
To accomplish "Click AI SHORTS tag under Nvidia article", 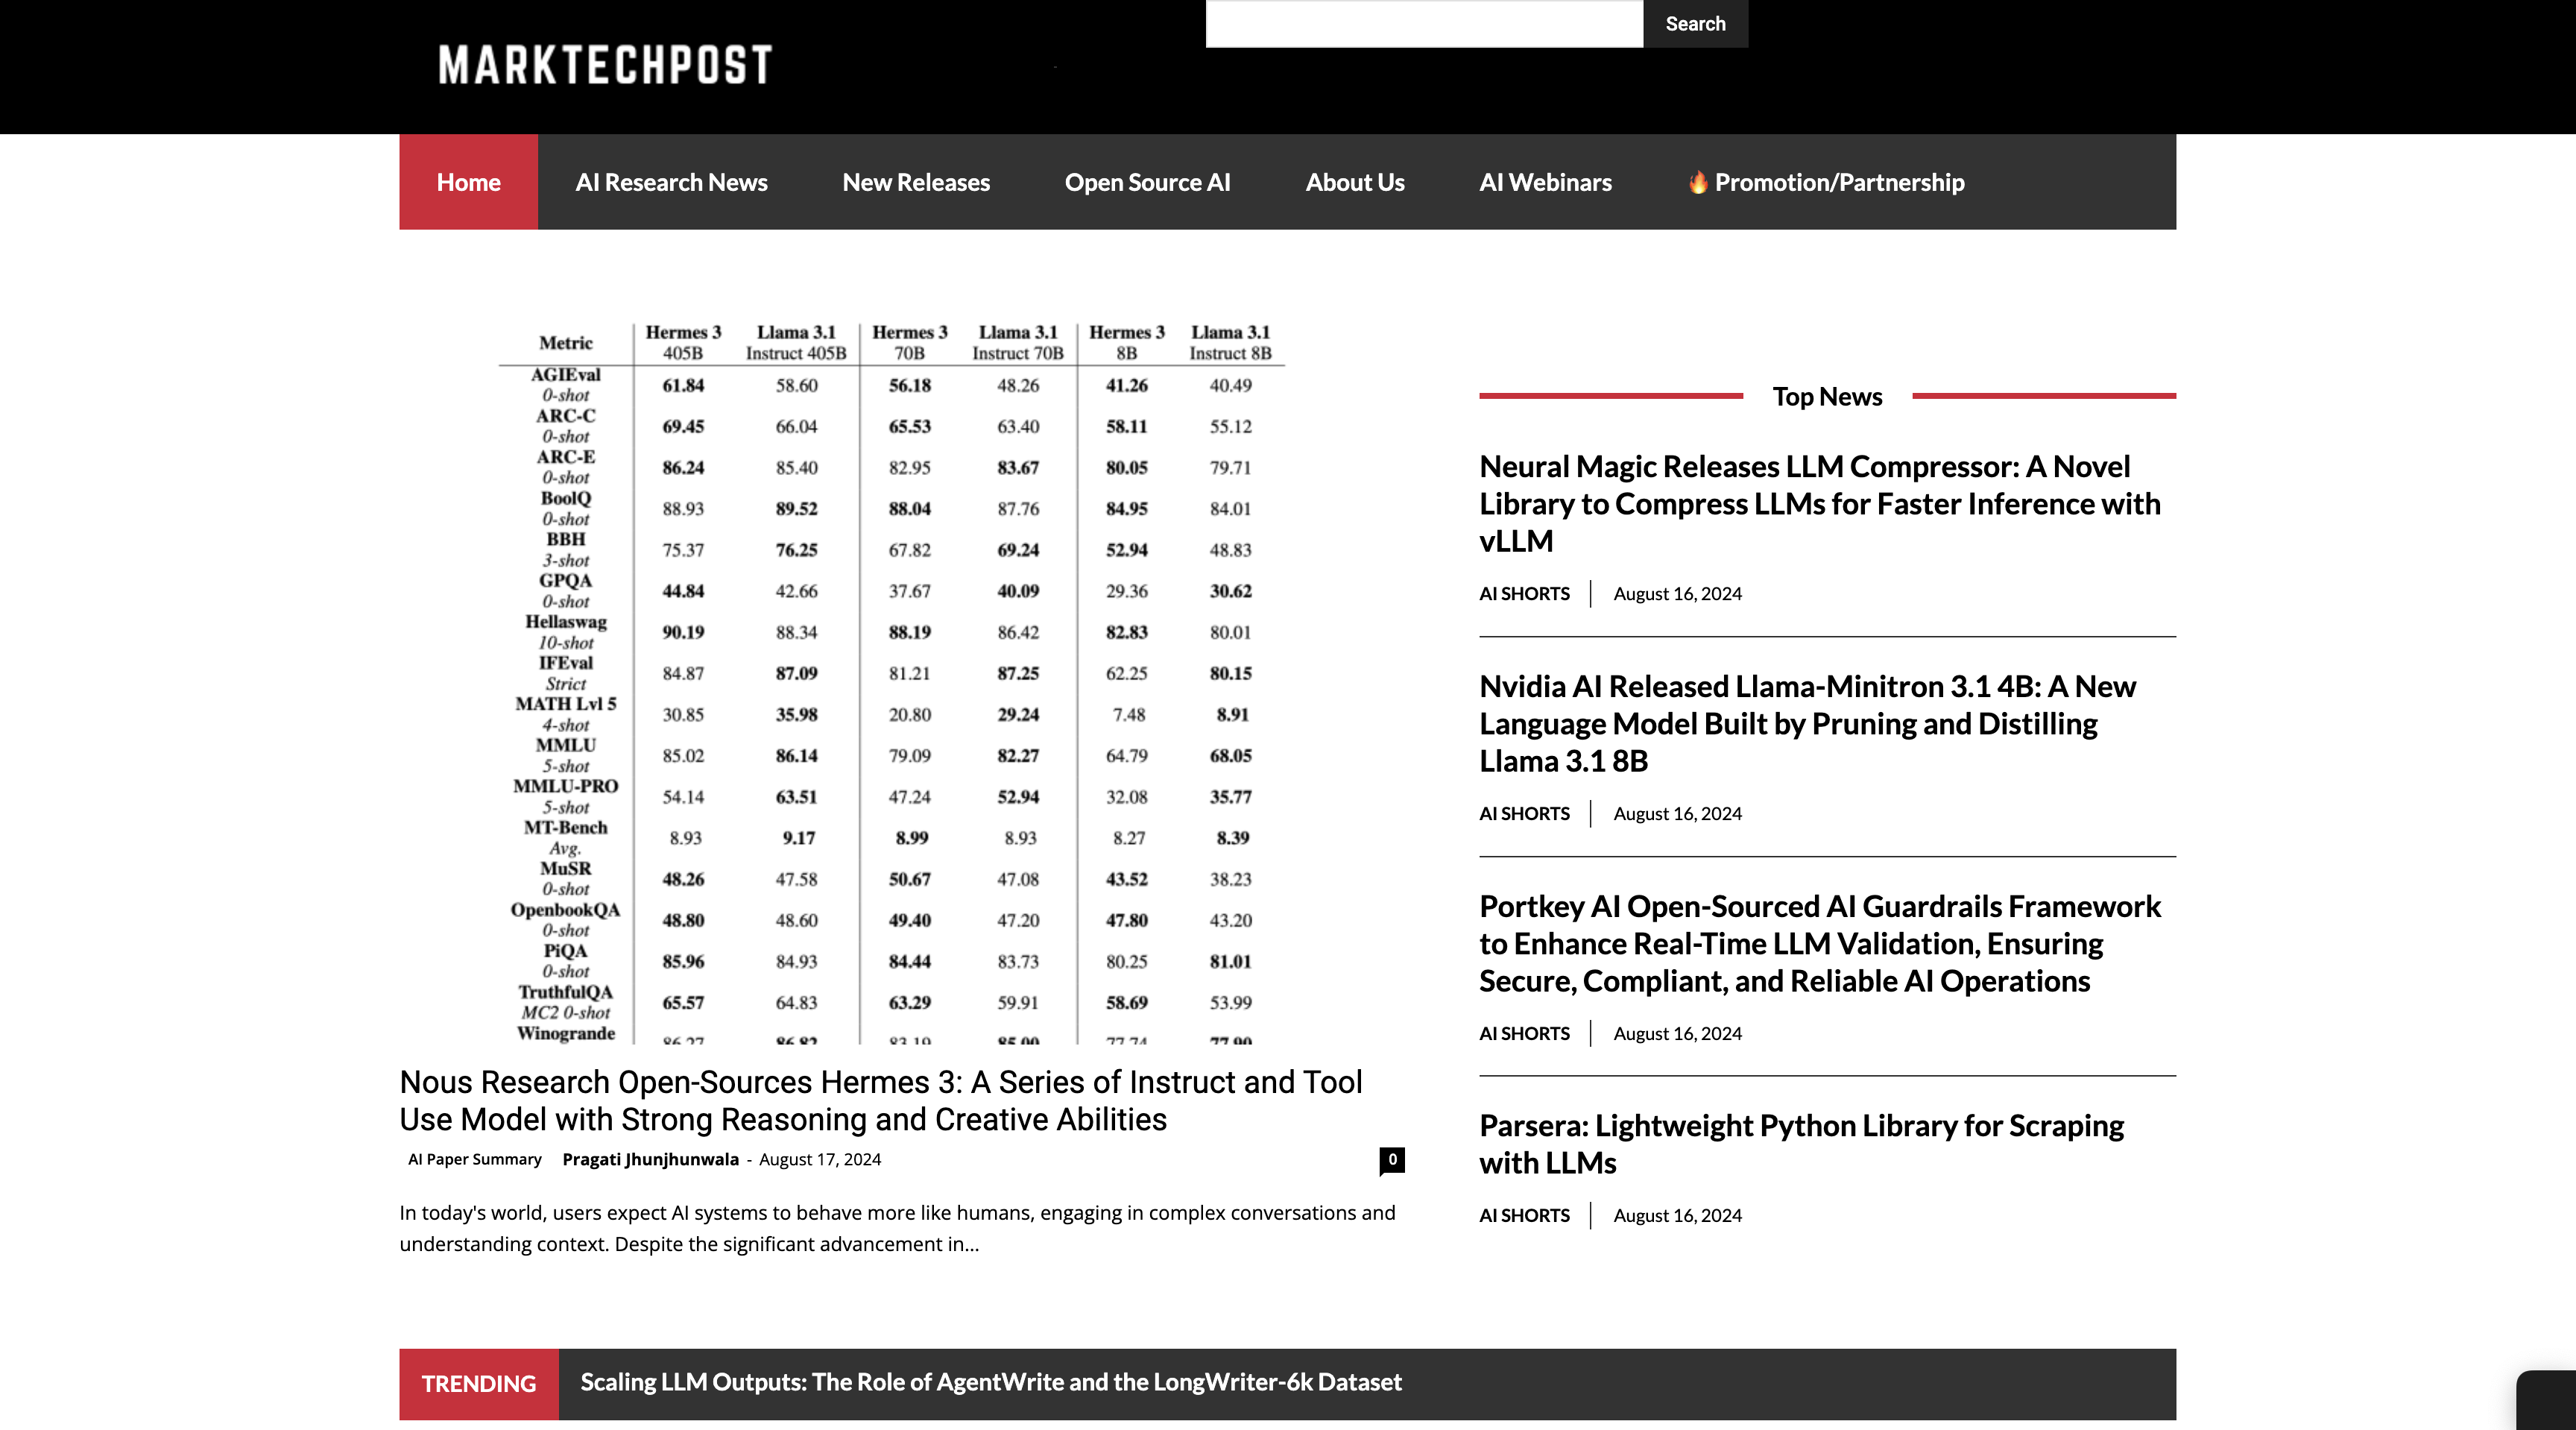I will 1524,813.
